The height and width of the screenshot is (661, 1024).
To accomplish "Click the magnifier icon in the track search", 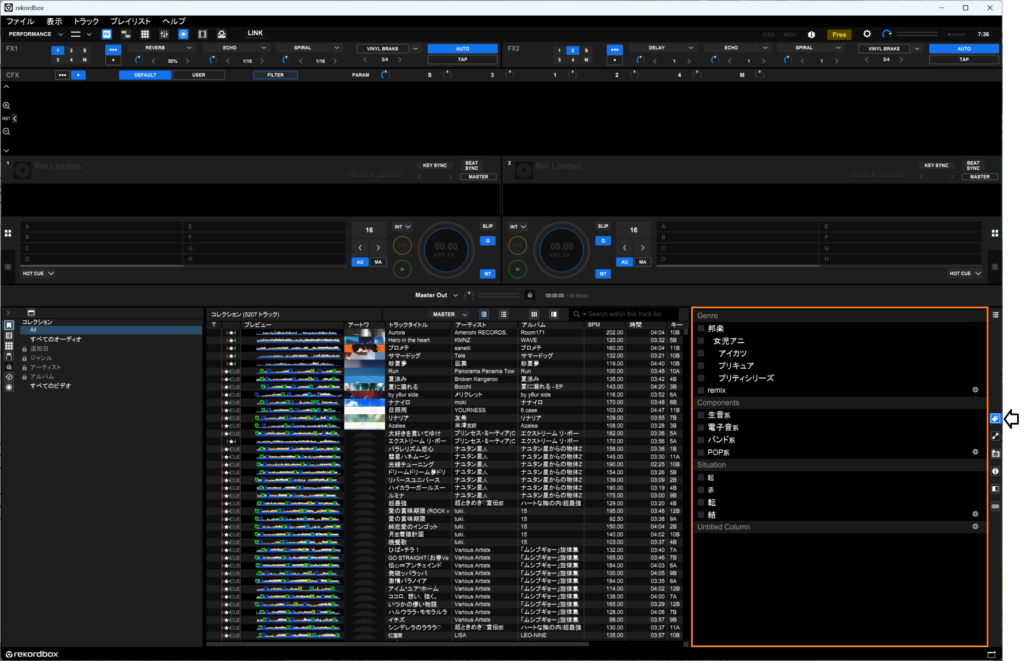I will click(577, 314).
